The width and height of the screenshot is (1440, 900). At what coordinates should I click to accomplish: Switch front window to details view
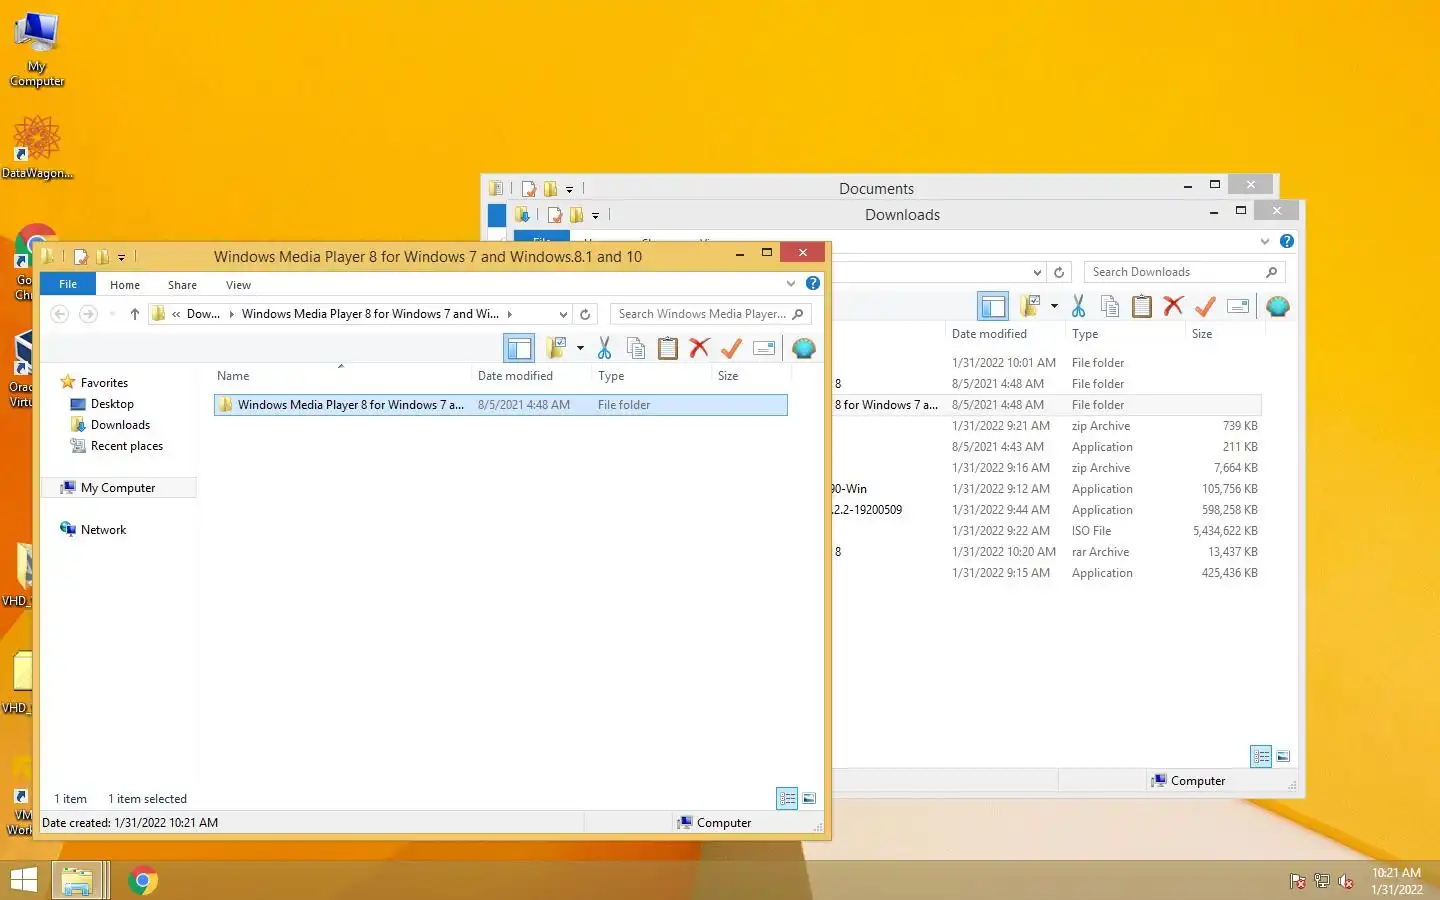[x=787, y=798]
